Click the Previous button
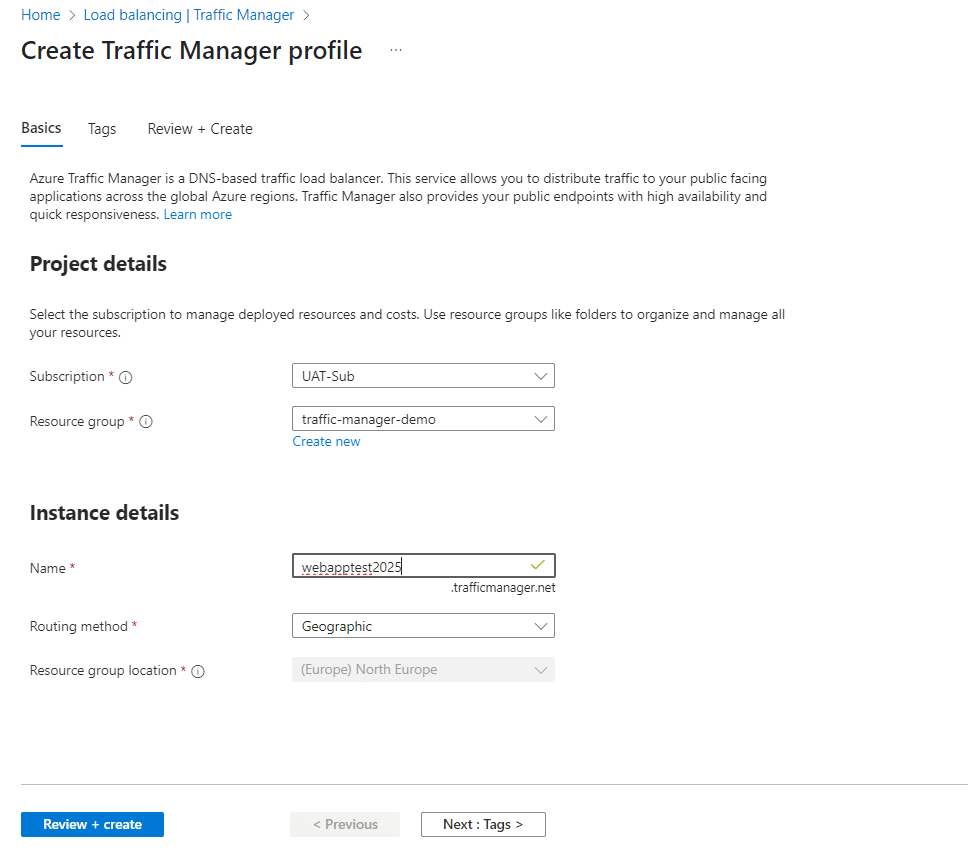The width and height of the screenshot is (968, 849). [x=345, y=824]
